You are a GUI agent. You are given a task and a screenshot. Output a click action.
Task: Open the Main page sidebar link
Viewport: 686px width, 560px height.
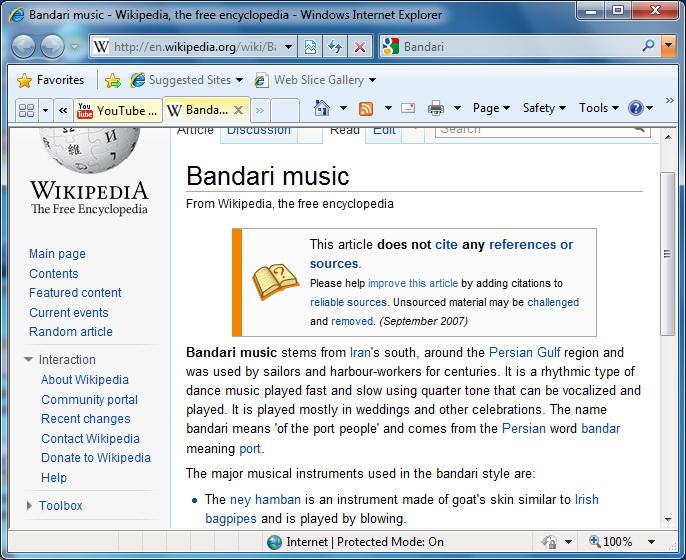pyautogui.click(x=57, y=254)
